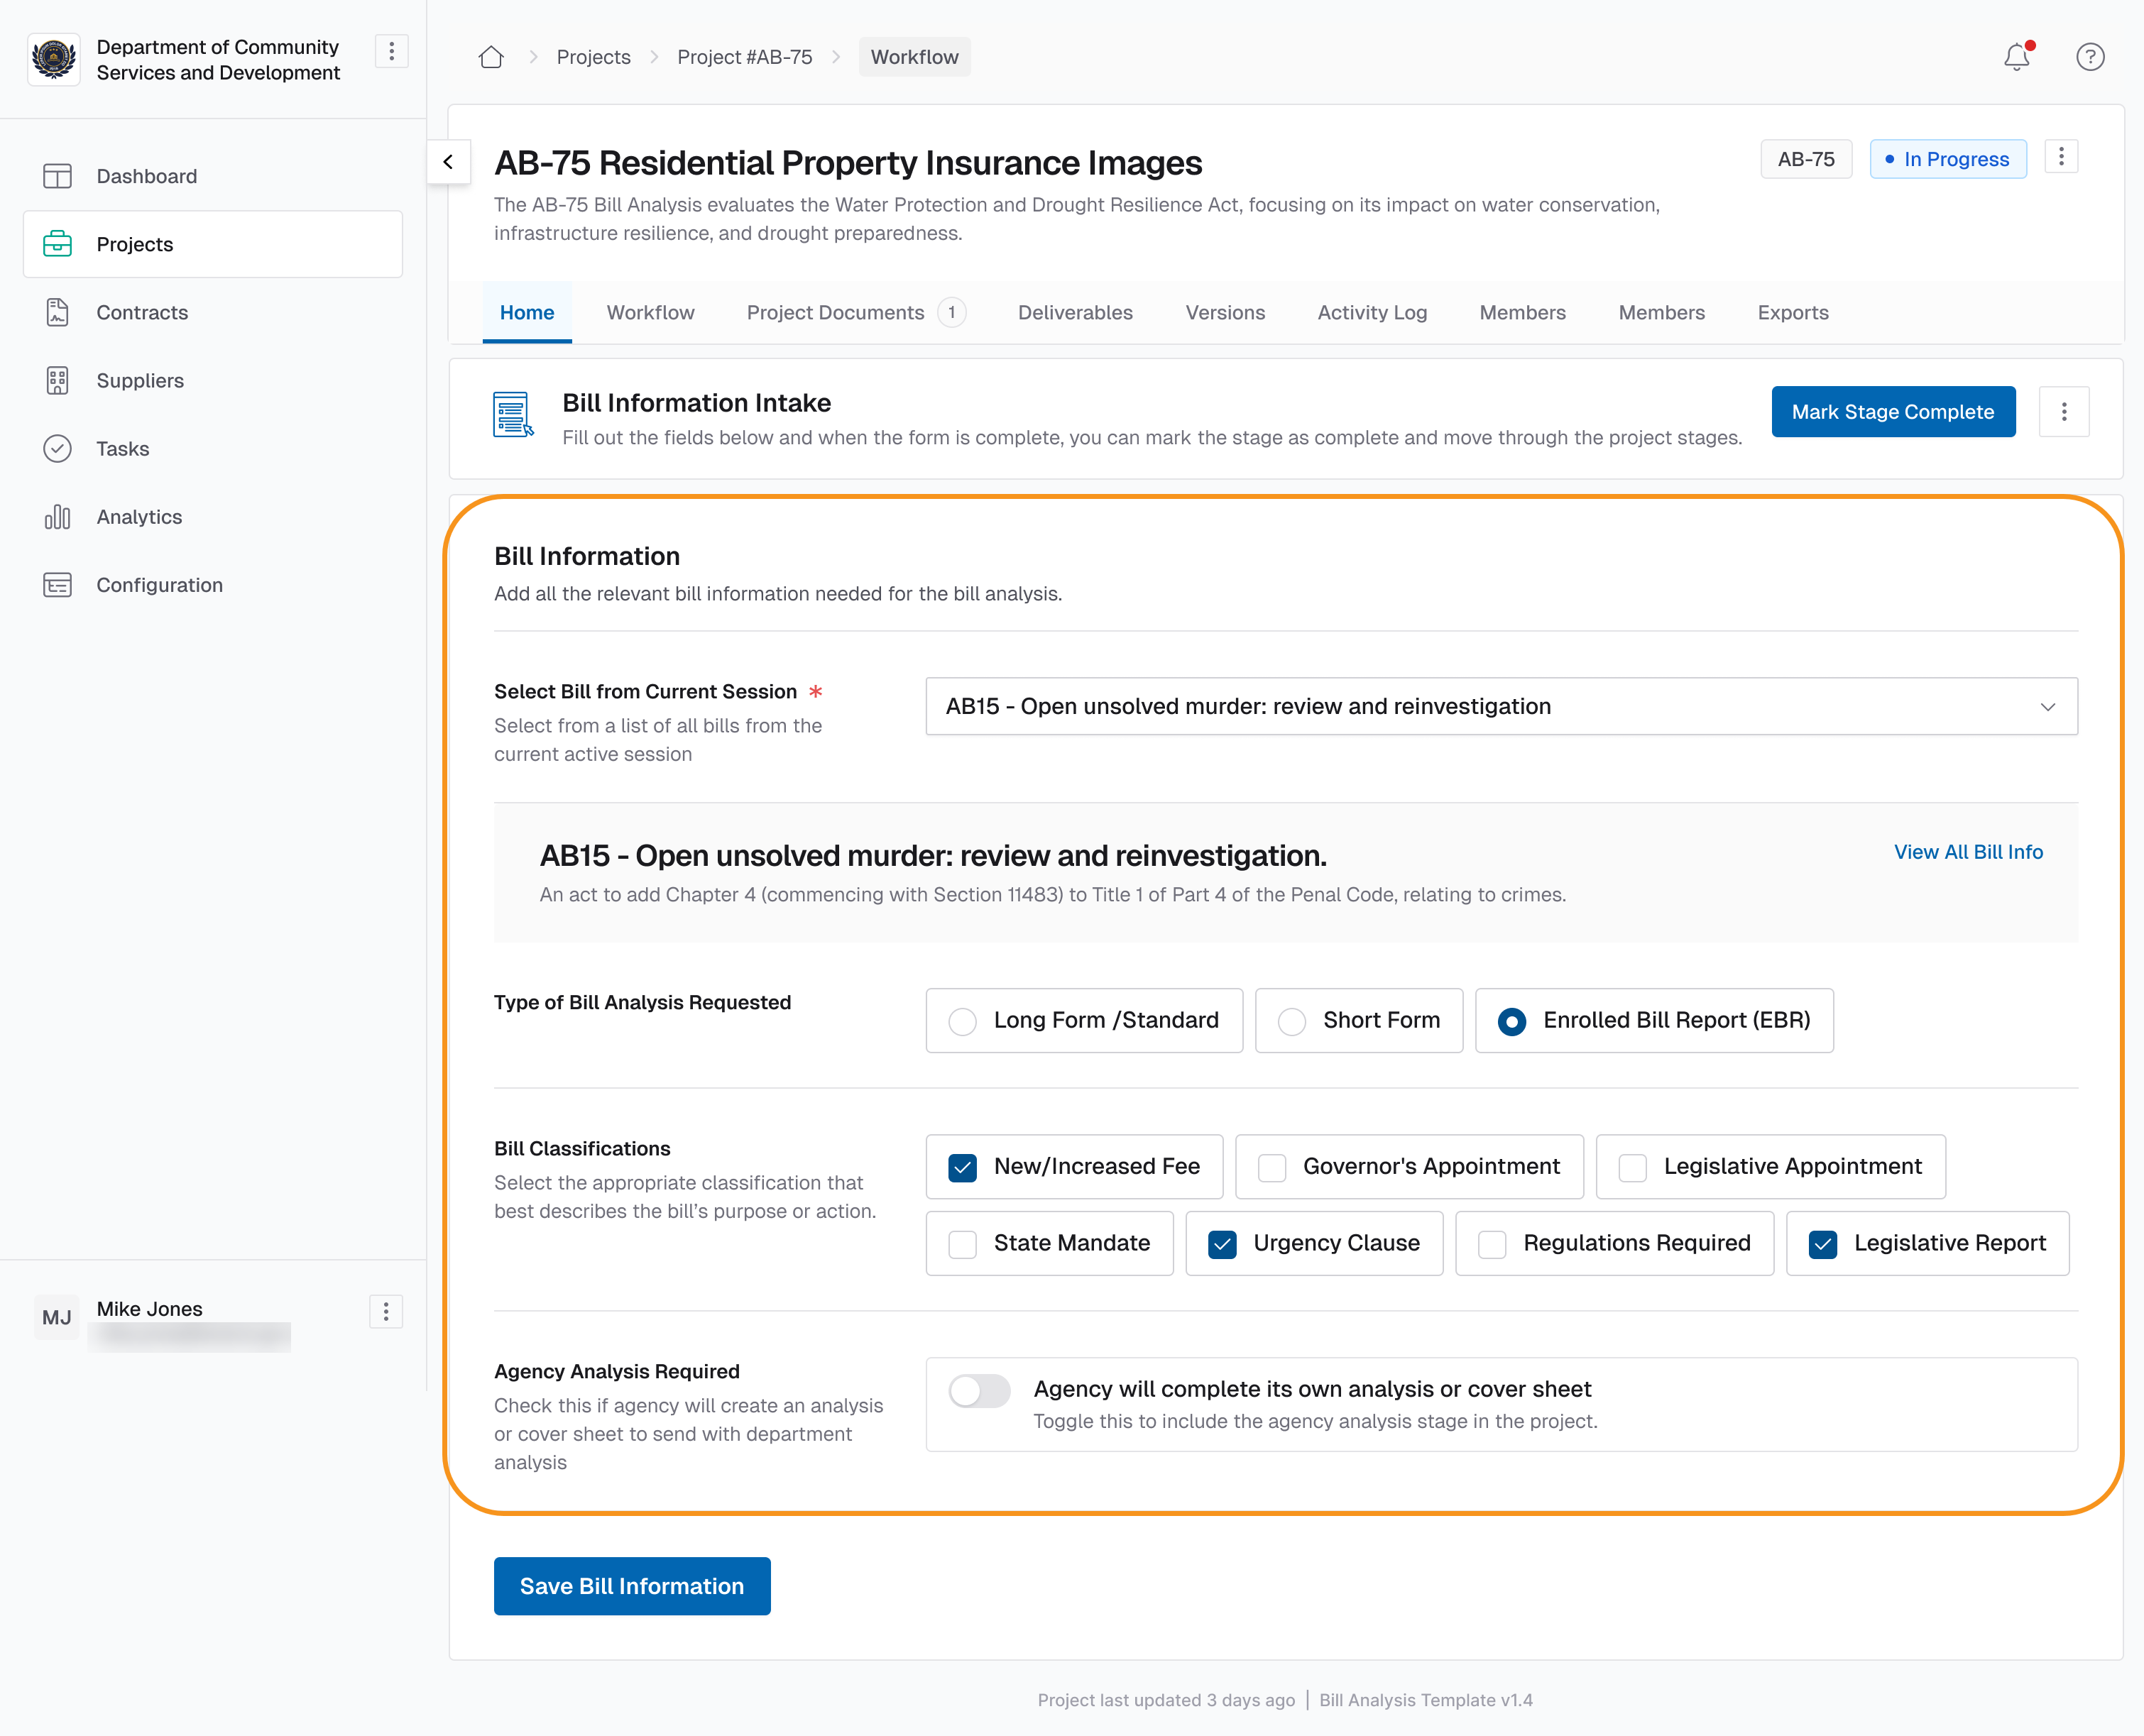Switch to the Deliverables tab
Image resolution: width=2144 pixels, height=1736 pixels.
1075,313
